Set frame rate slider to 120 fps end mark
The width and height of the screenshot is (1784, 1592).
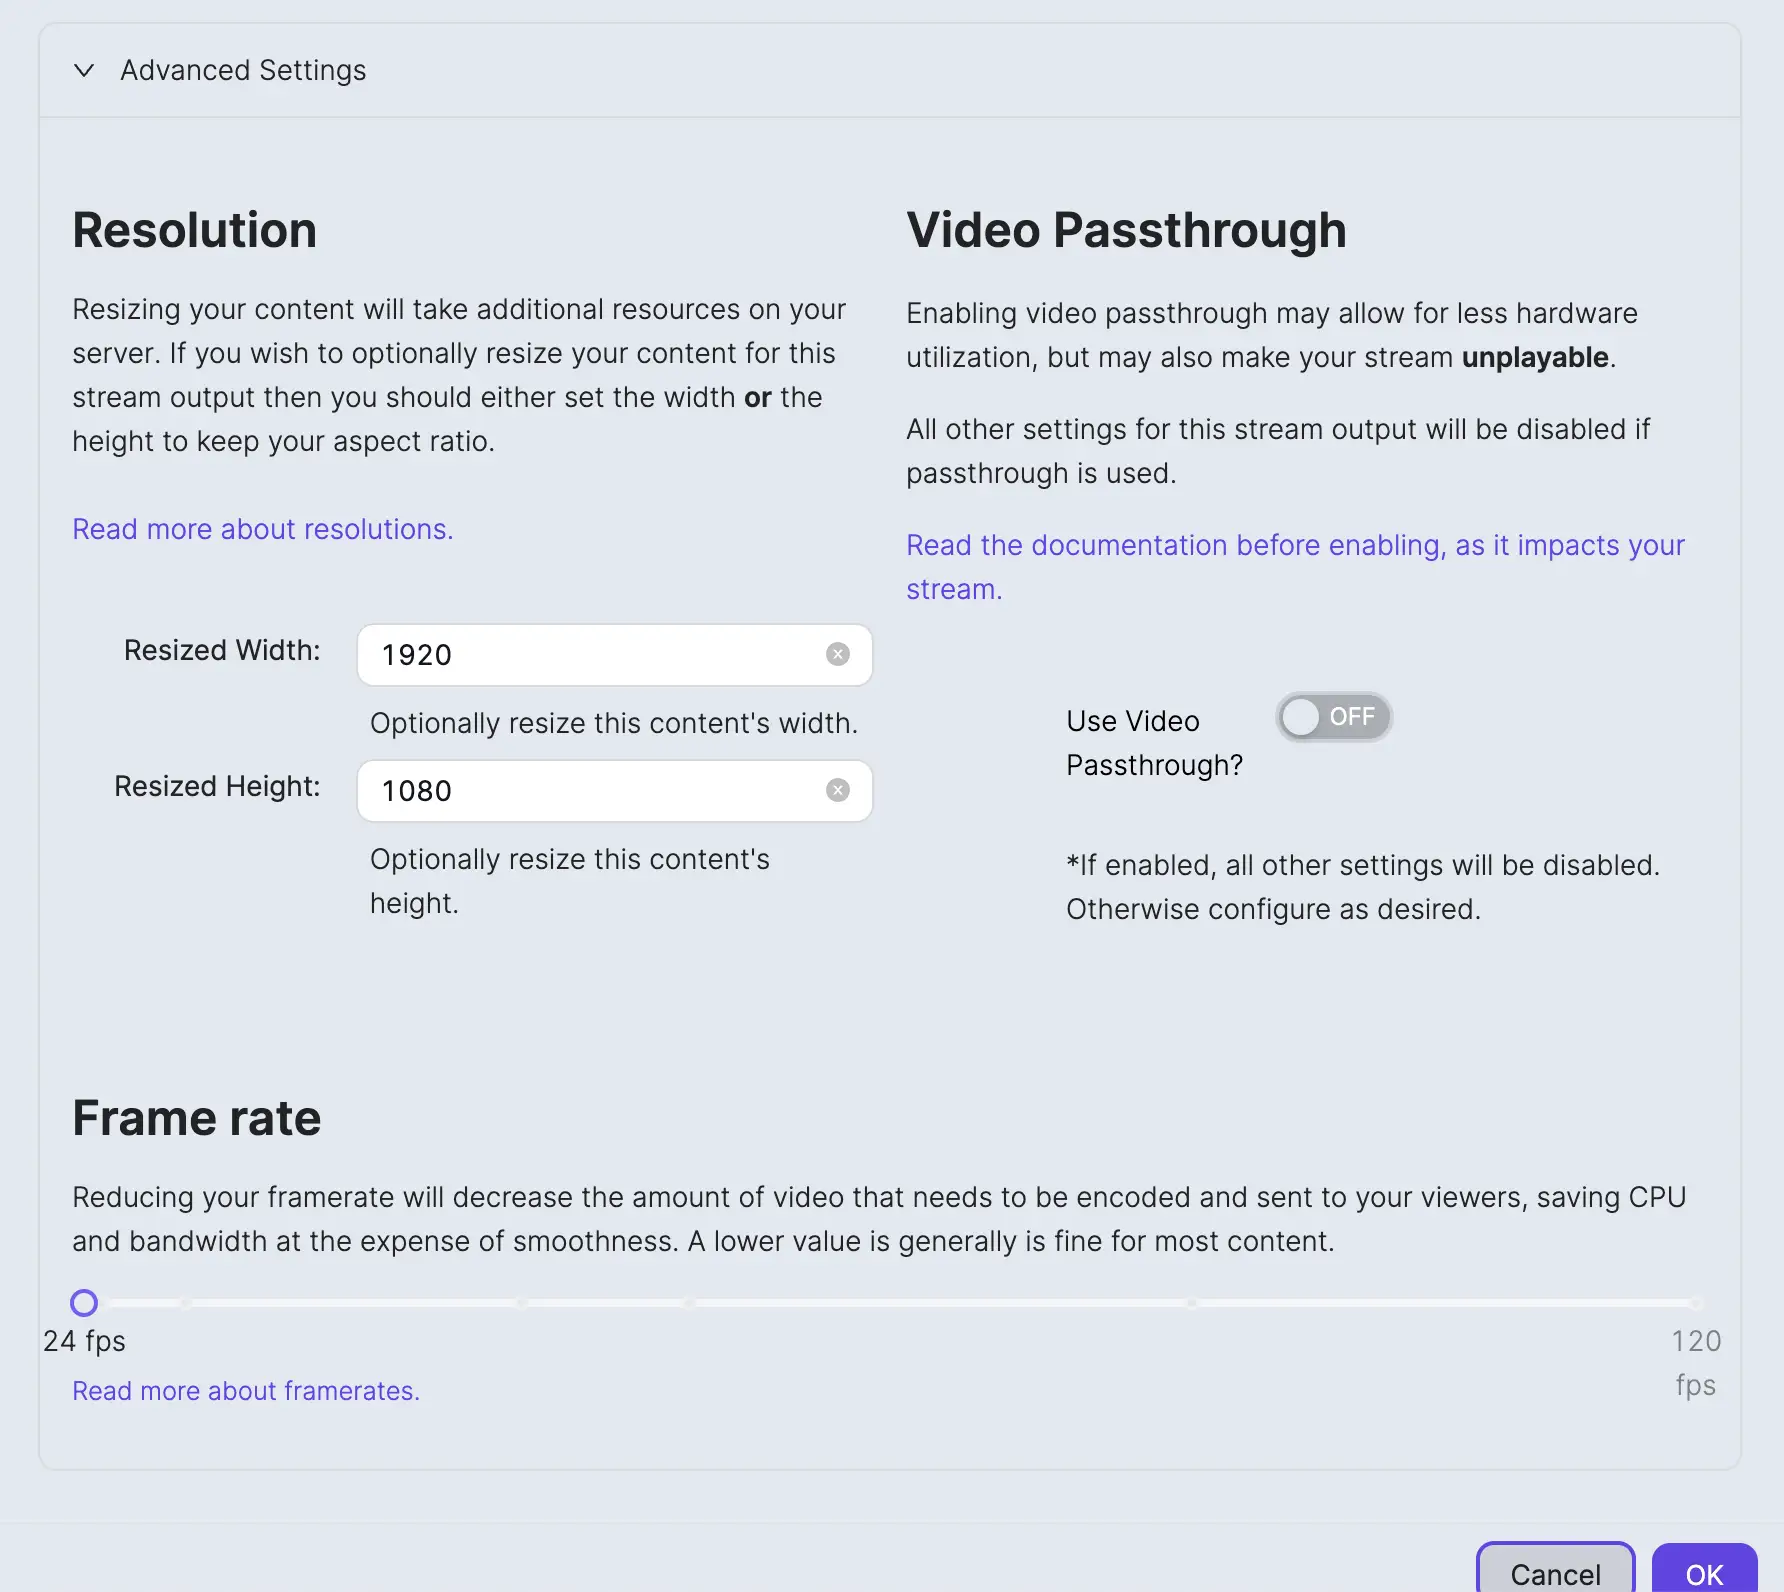[x=1696, y=1303]
